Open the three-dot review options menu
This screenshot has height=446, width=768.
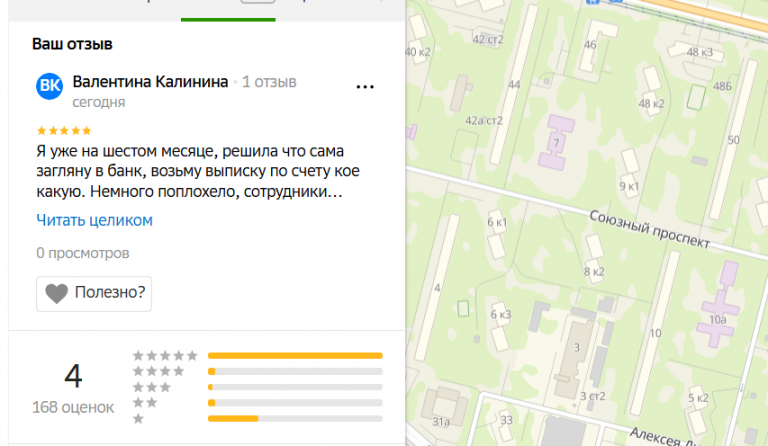[365, 87]
